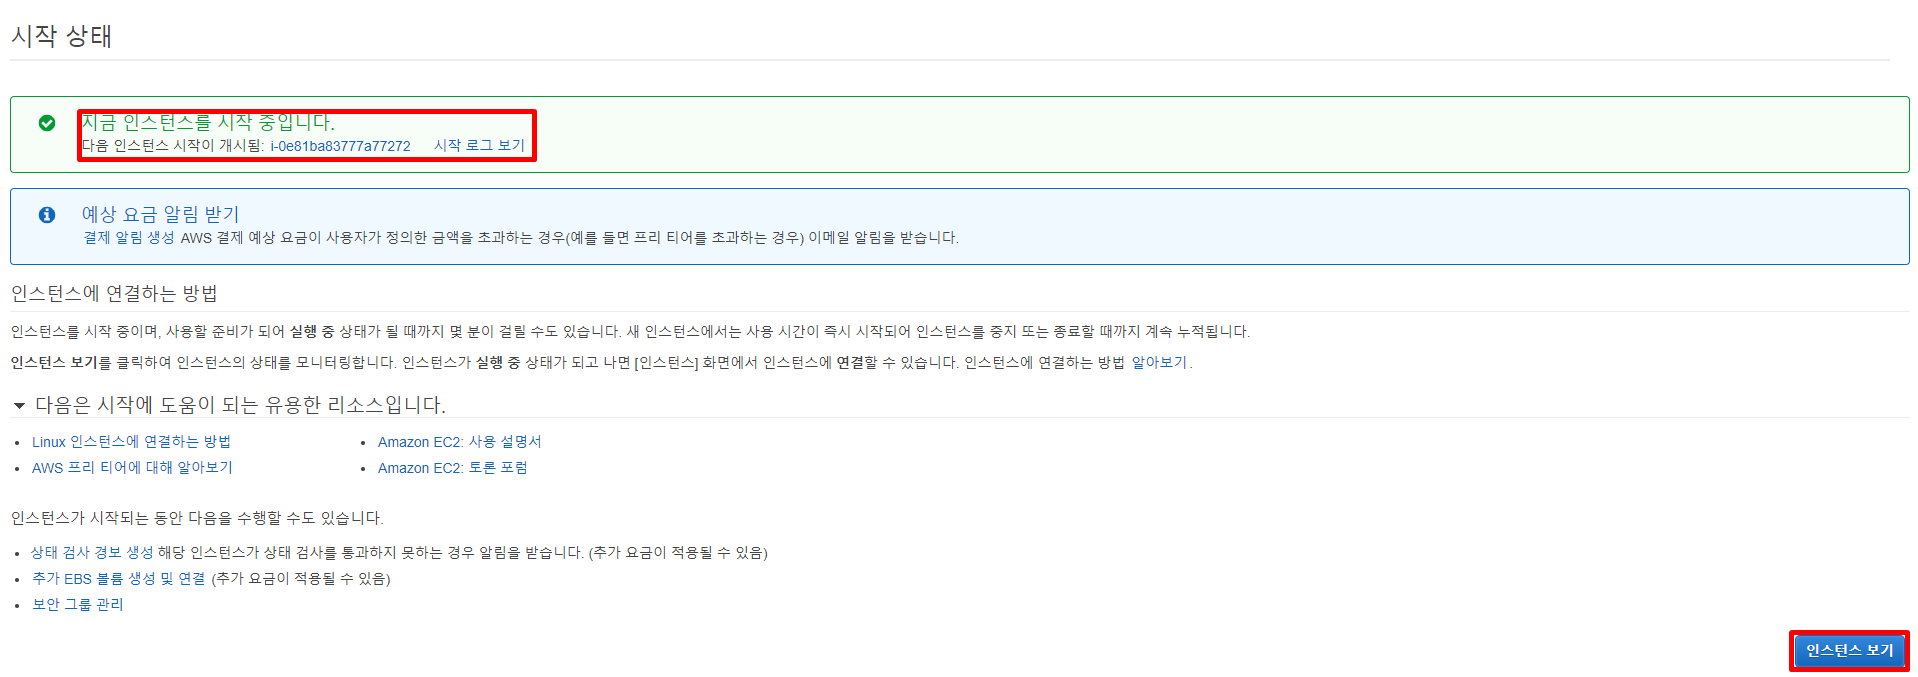Open 추가 EBS 볼륨 생성 및 연결 link
The width and height of the screenshot is (1918, 677).
click(x=118, y=579)
